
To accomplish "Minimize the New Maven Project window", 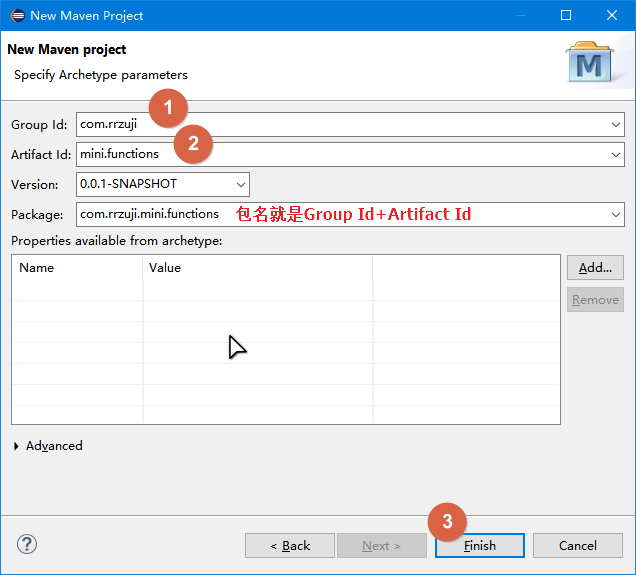I will (x=521, y=15).
